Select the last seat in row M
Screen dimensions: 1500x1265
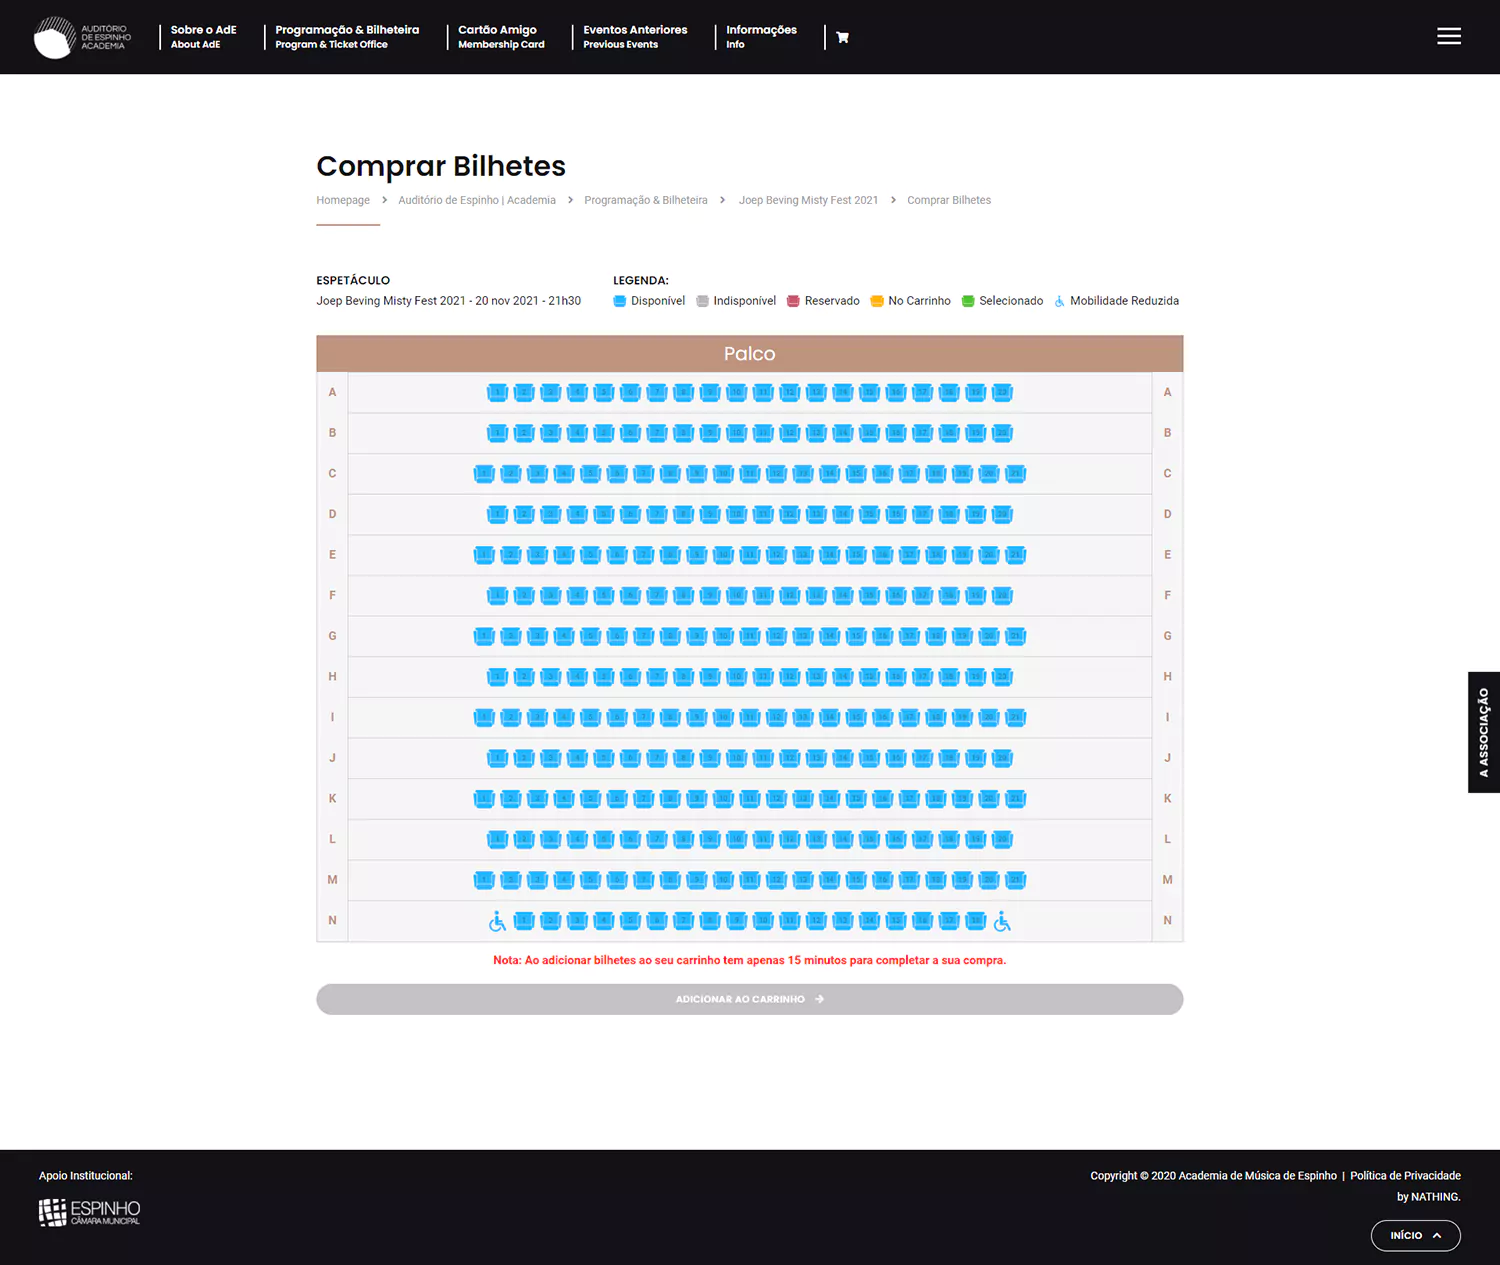click(x=1015, y=880)
